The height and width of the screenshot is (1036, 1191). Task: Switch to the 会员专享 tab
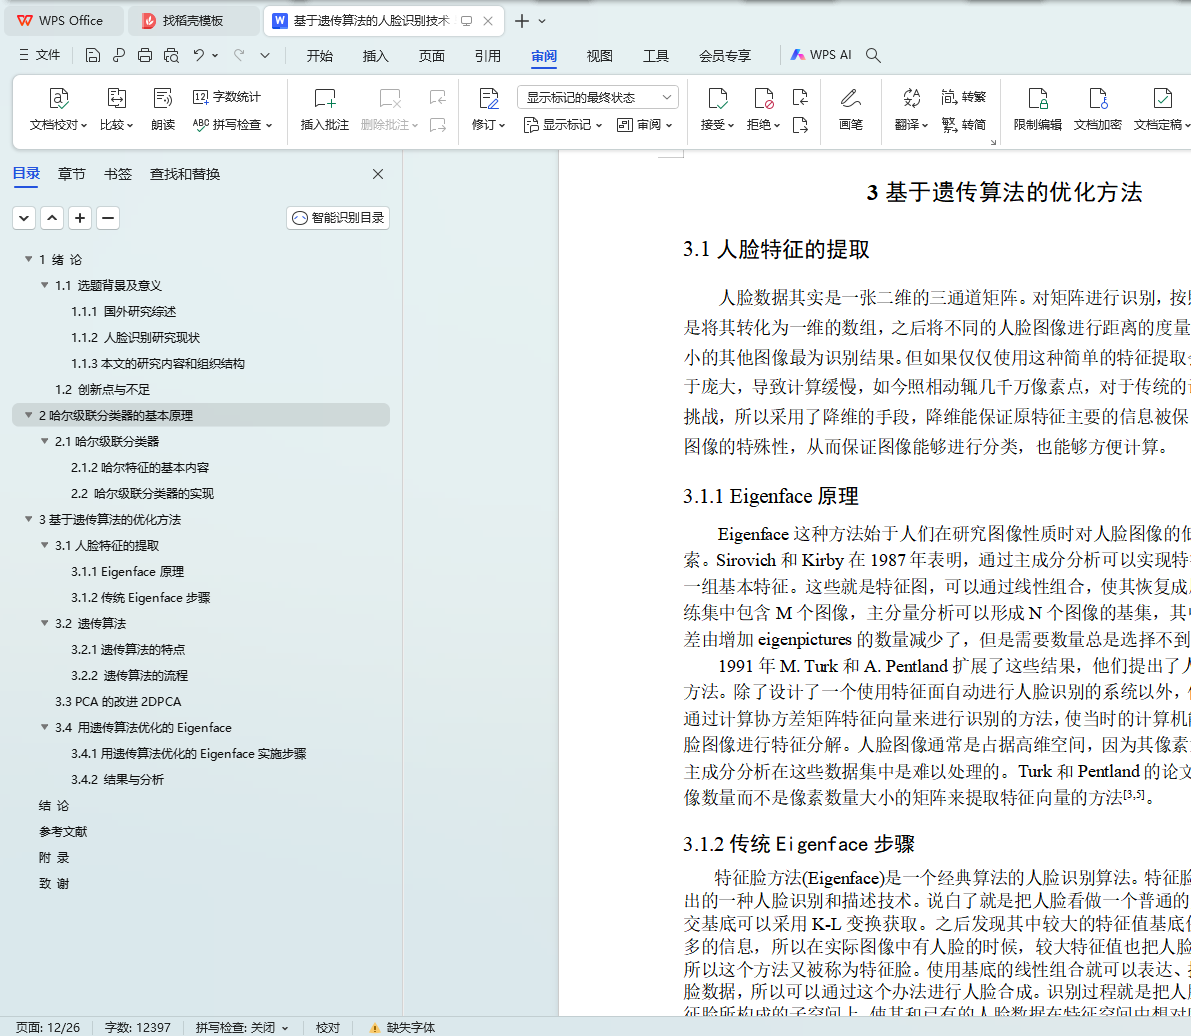tap(725, 55)
